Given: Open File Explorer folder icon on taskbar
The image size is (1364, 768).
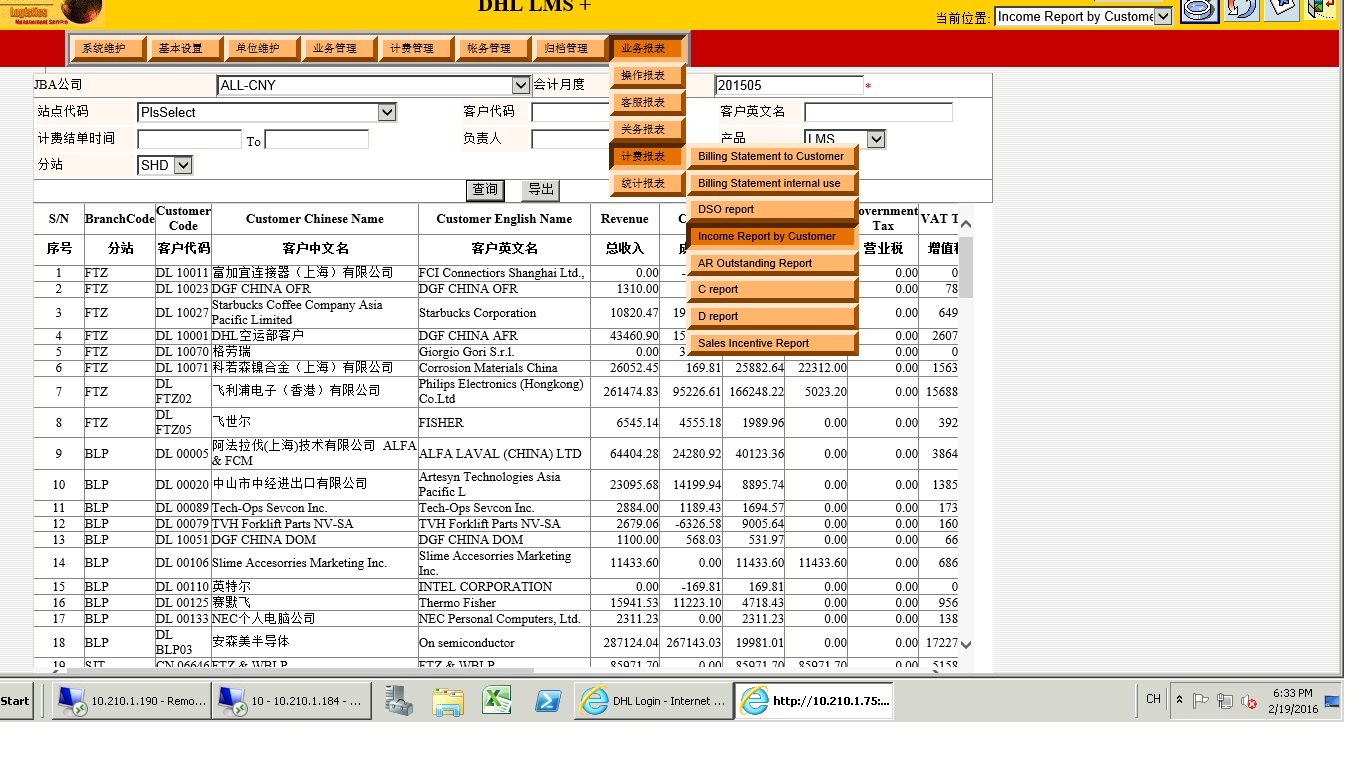Looking at the screenshot, I should pos(448,701).
